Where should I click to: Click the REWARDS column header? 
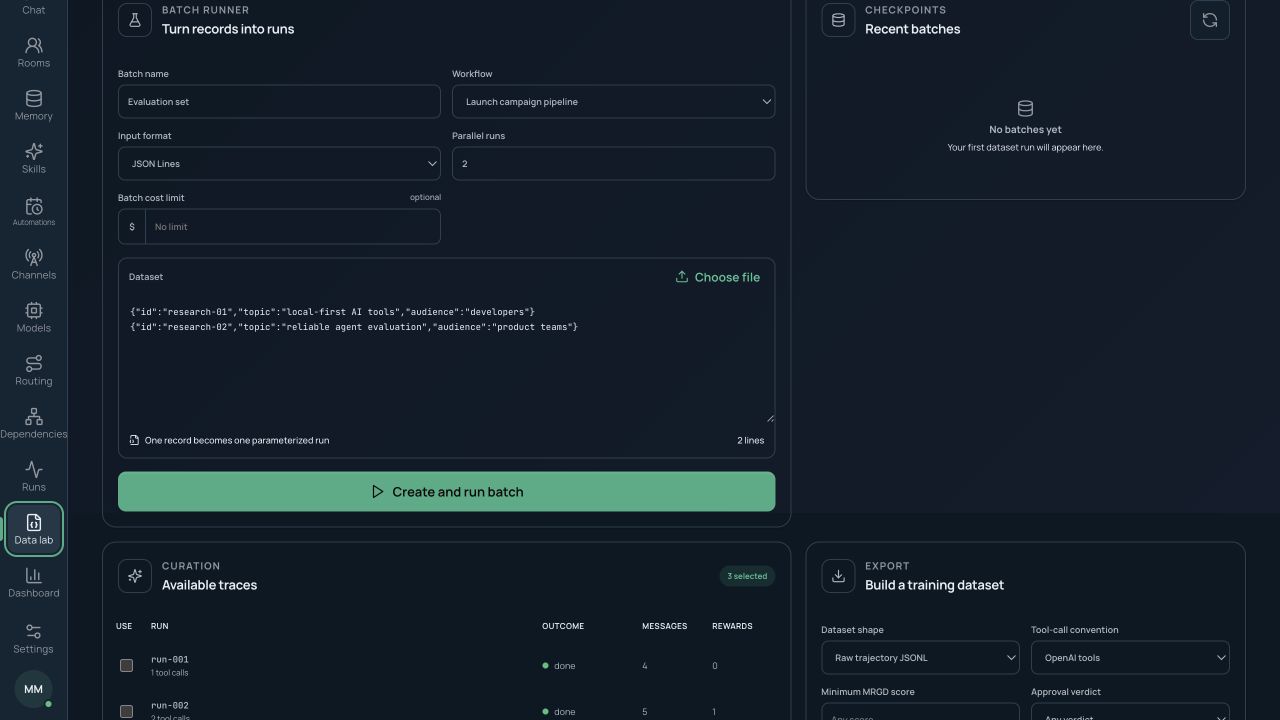click(732, 626)
